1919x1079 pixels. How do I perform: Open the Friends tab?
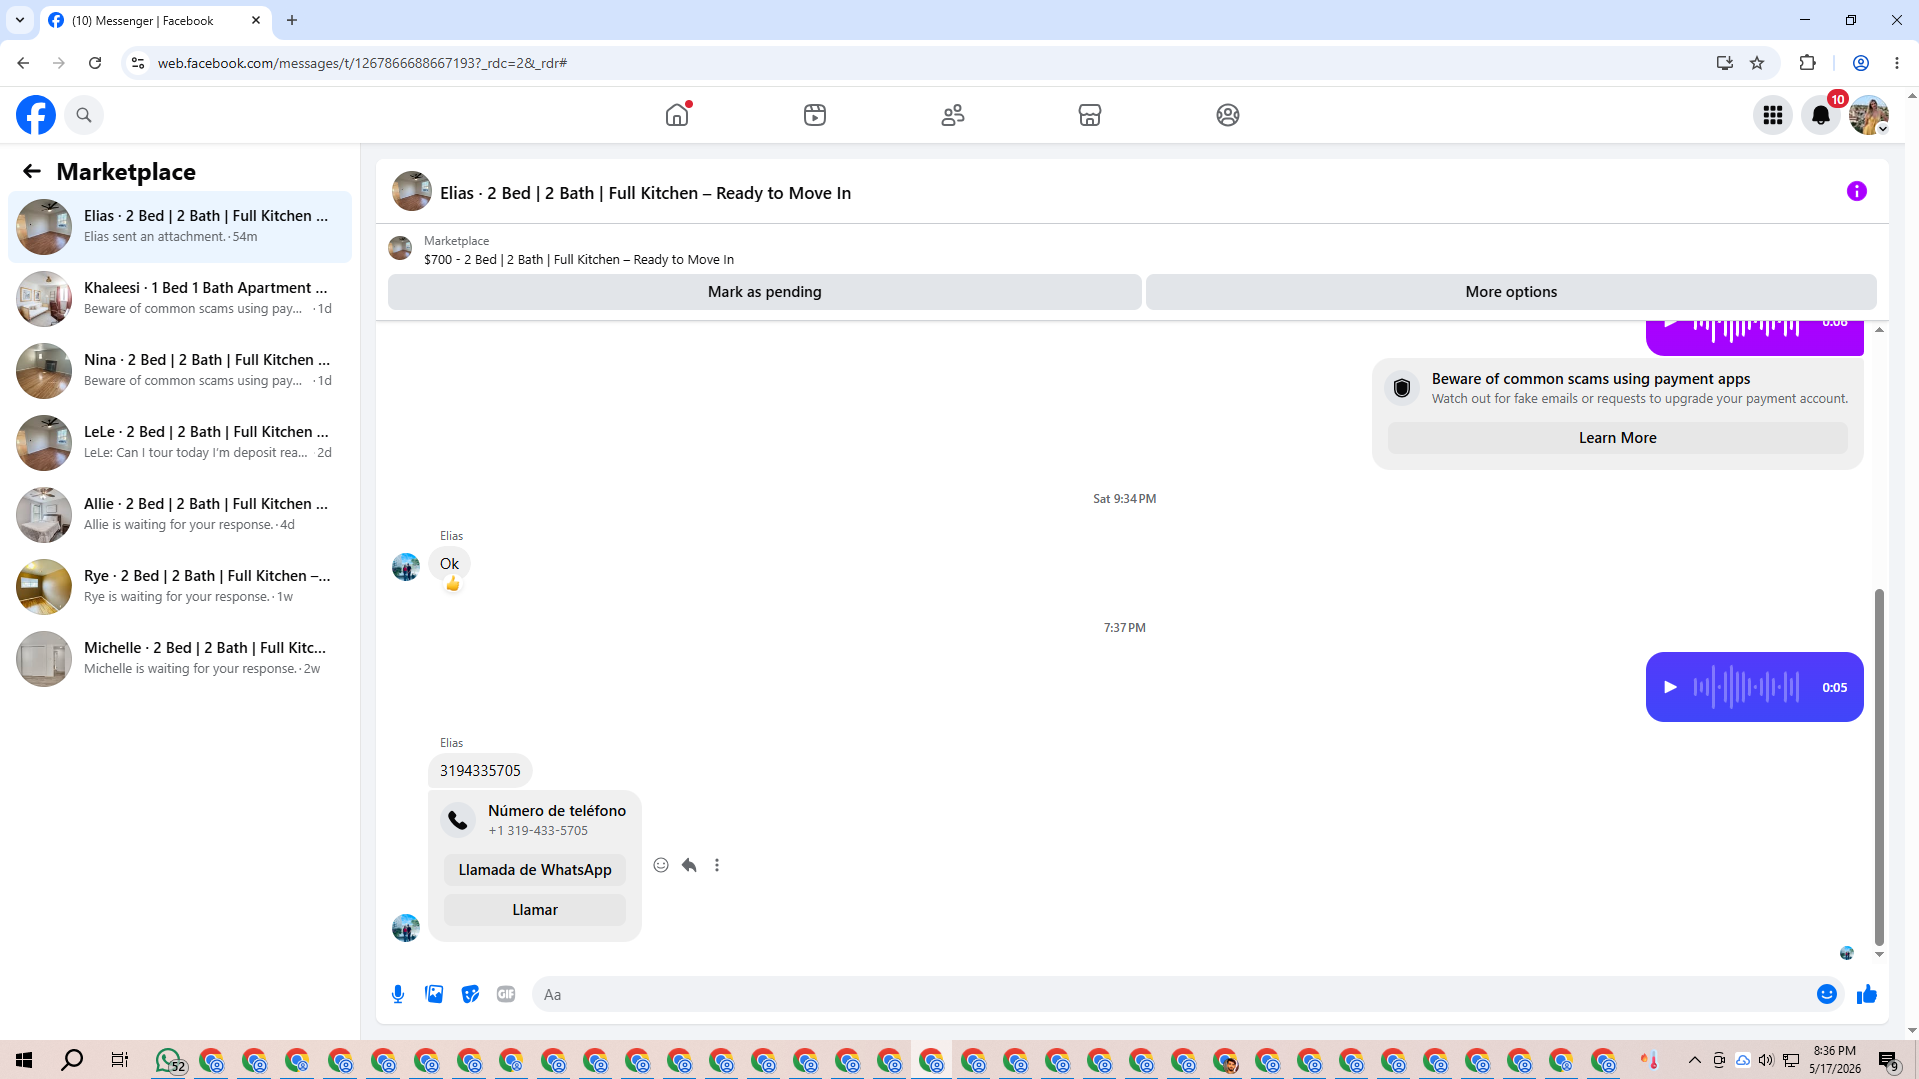953,115
